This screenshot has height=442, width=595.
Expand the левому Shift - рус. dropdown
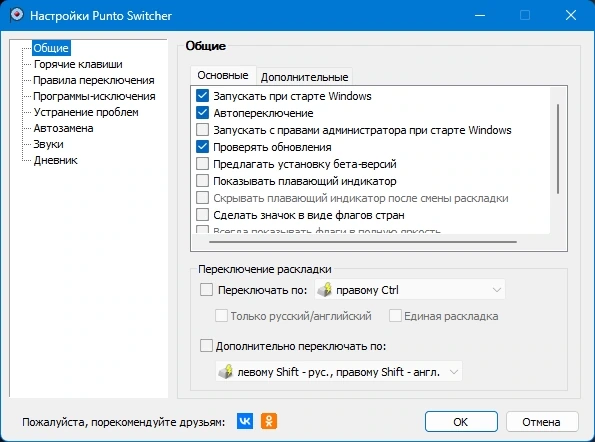pyautogui.click(x=339, y=372)
